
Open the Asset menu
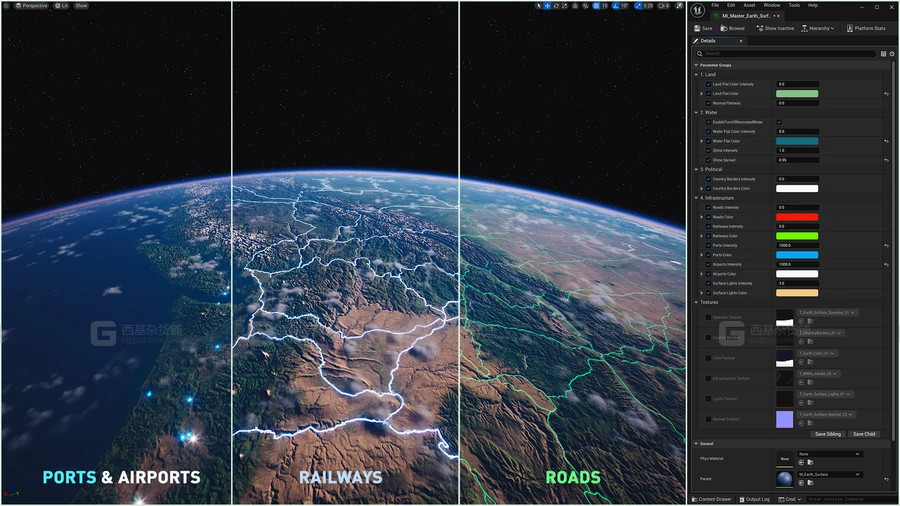coord(749,5)
